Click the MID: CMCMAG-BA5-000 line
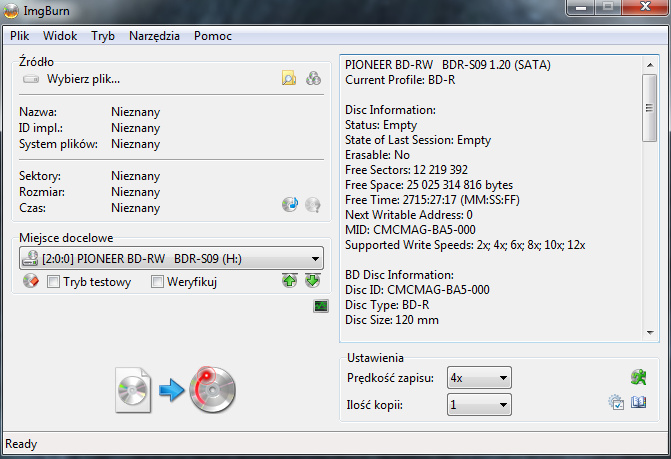The height and width of the screenshot is (459, 671). tap(410, 230)
